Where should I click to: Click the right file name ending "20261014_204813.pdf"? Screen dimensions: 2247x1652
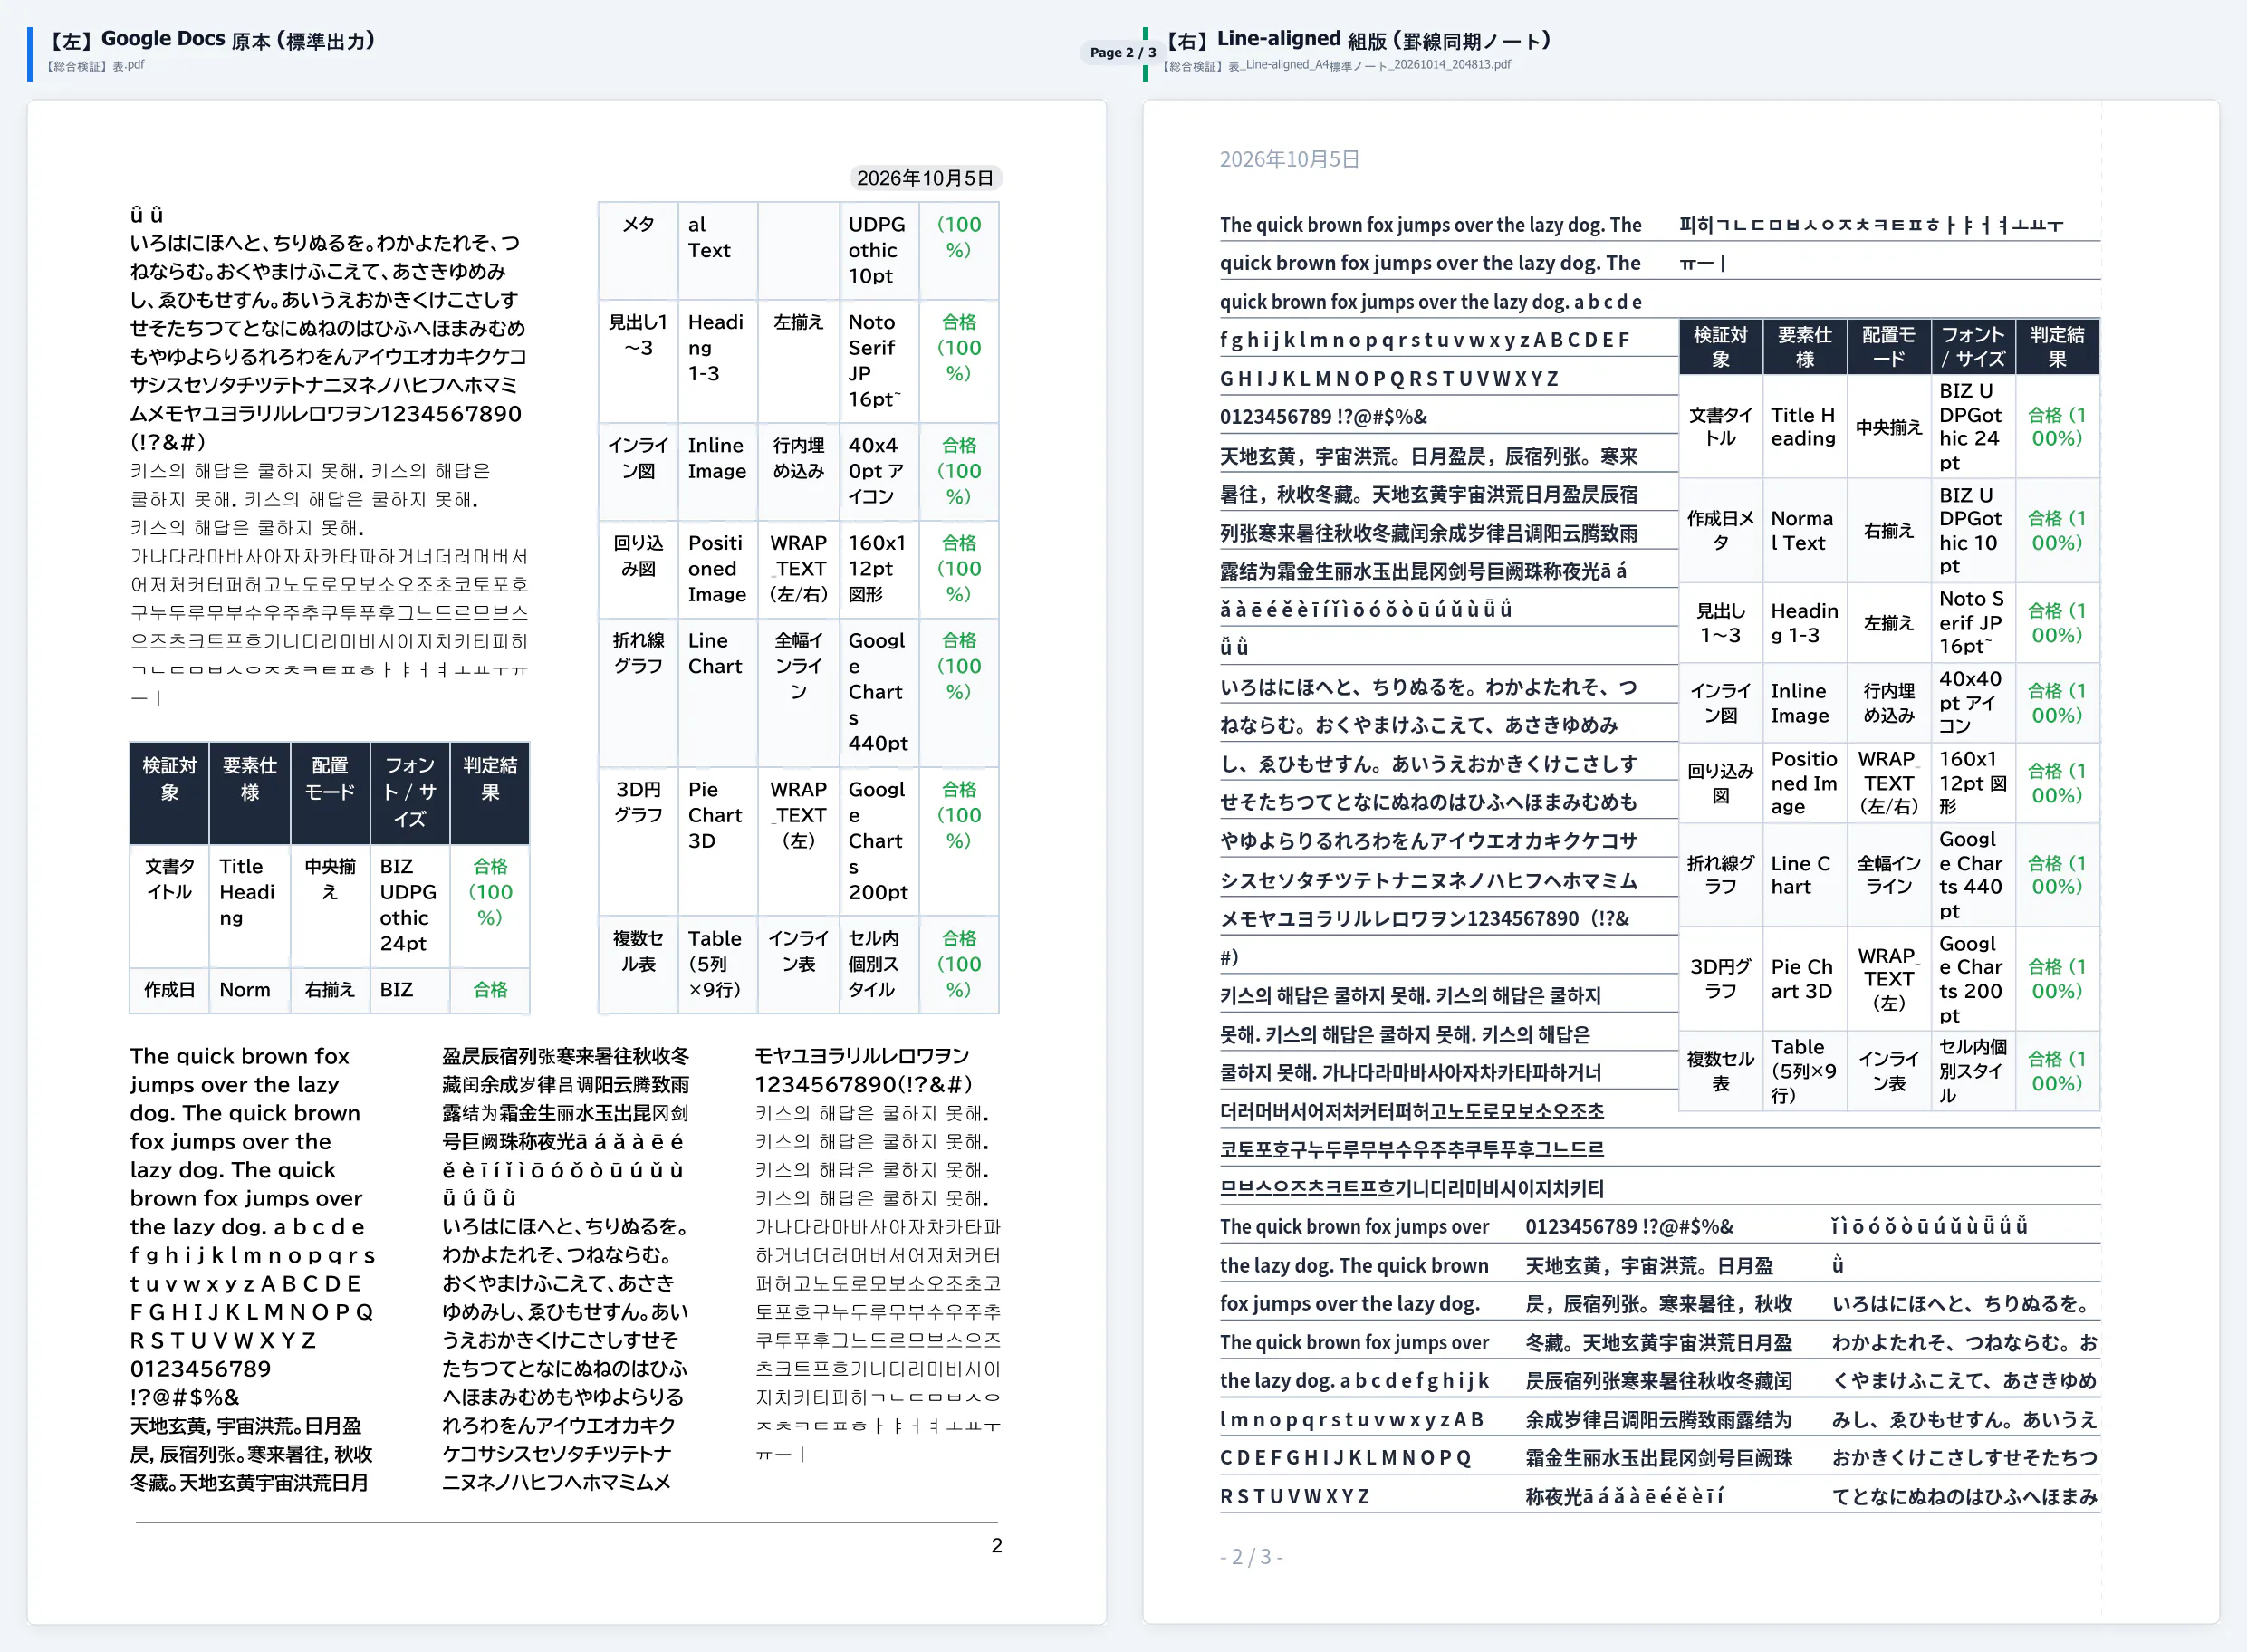[x=1337, y=65]
